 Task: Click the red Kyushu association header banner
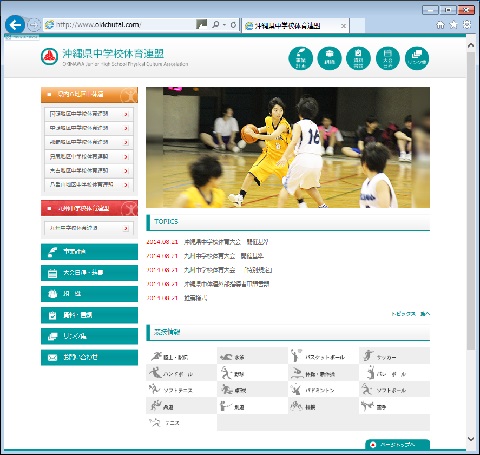click(89, 208)
